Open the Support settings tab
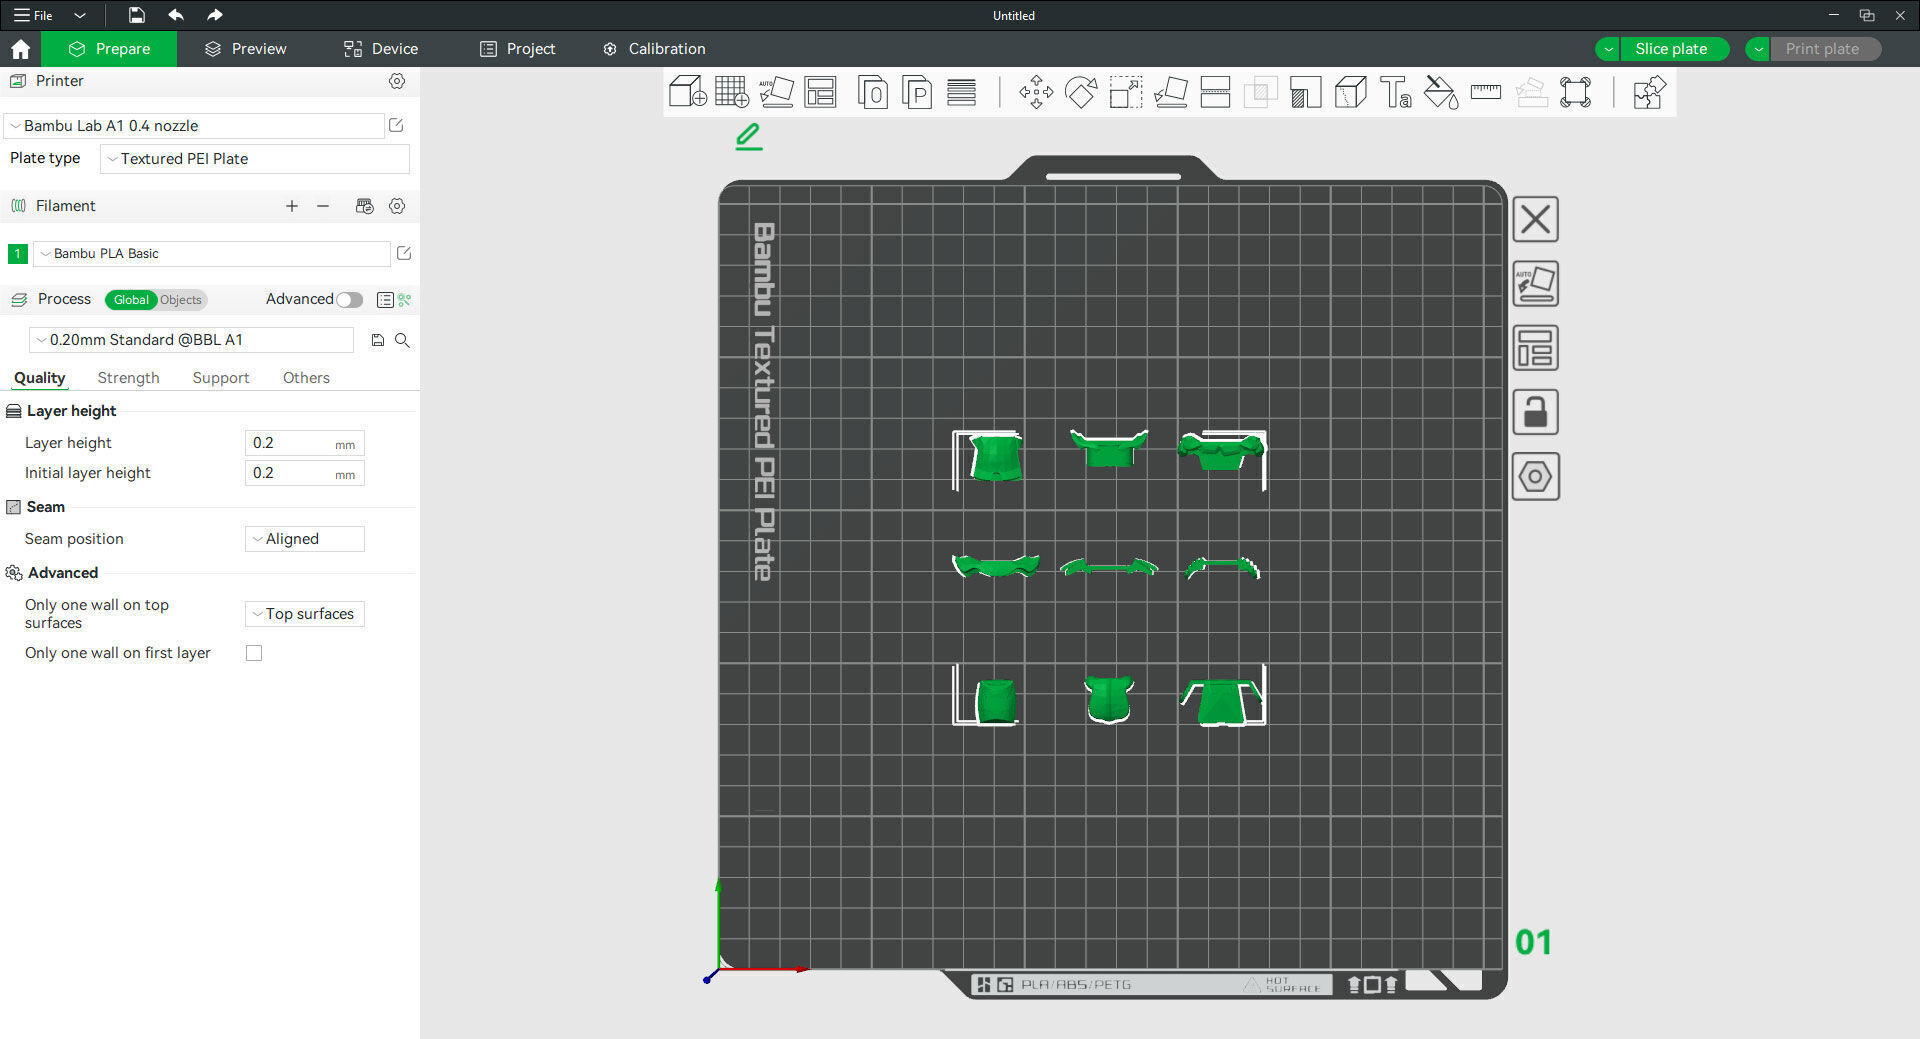Viewport: 1920px width, 1039px height. point(221,378)
